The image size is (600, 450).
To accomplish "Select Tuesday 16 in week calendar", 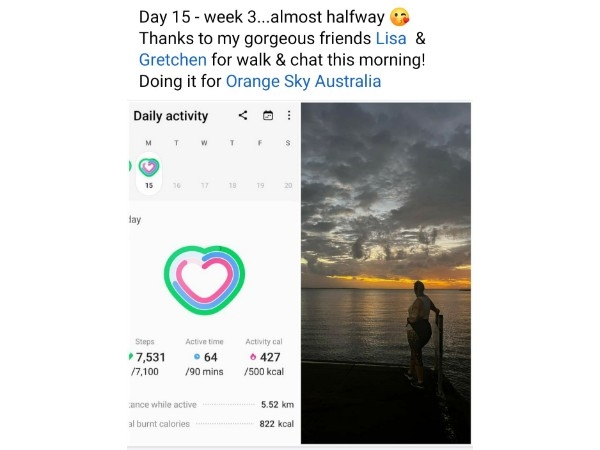I will [x=176, y=185].
